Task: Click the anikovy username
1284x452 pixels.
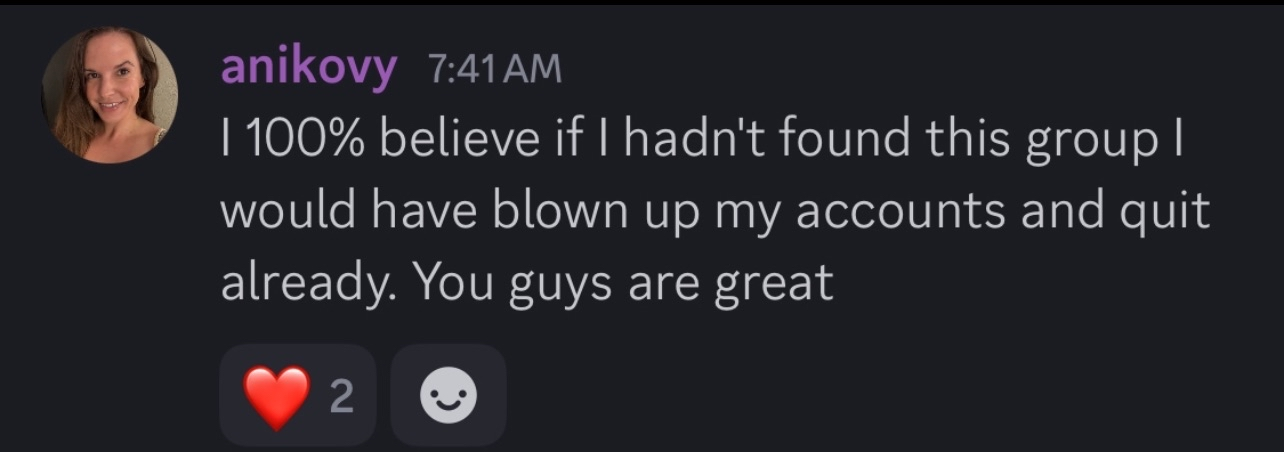Action: (307, 68)
